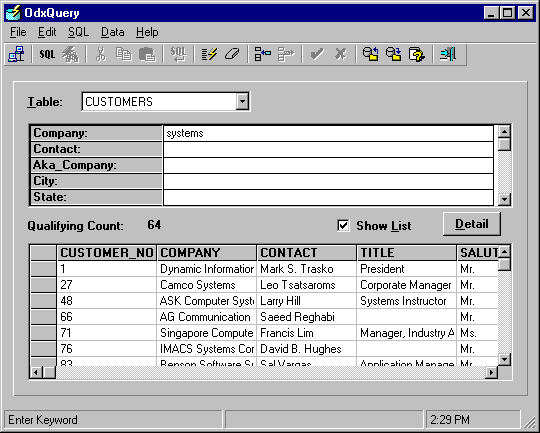This screenshot has height=433, width=540.
Task: Select the Camco Systems row header
Action: coord(43,285)
